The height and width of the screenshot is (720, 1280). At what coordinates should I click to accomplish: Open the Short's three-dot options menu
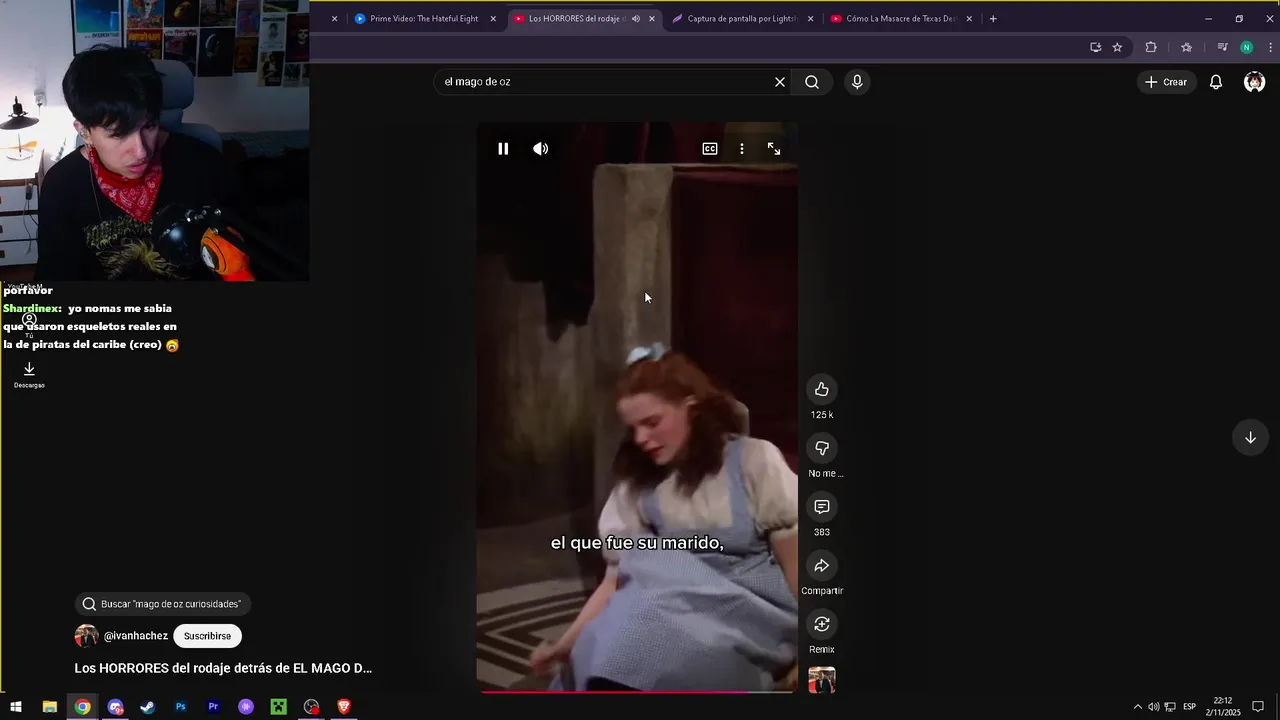point(742,149)
